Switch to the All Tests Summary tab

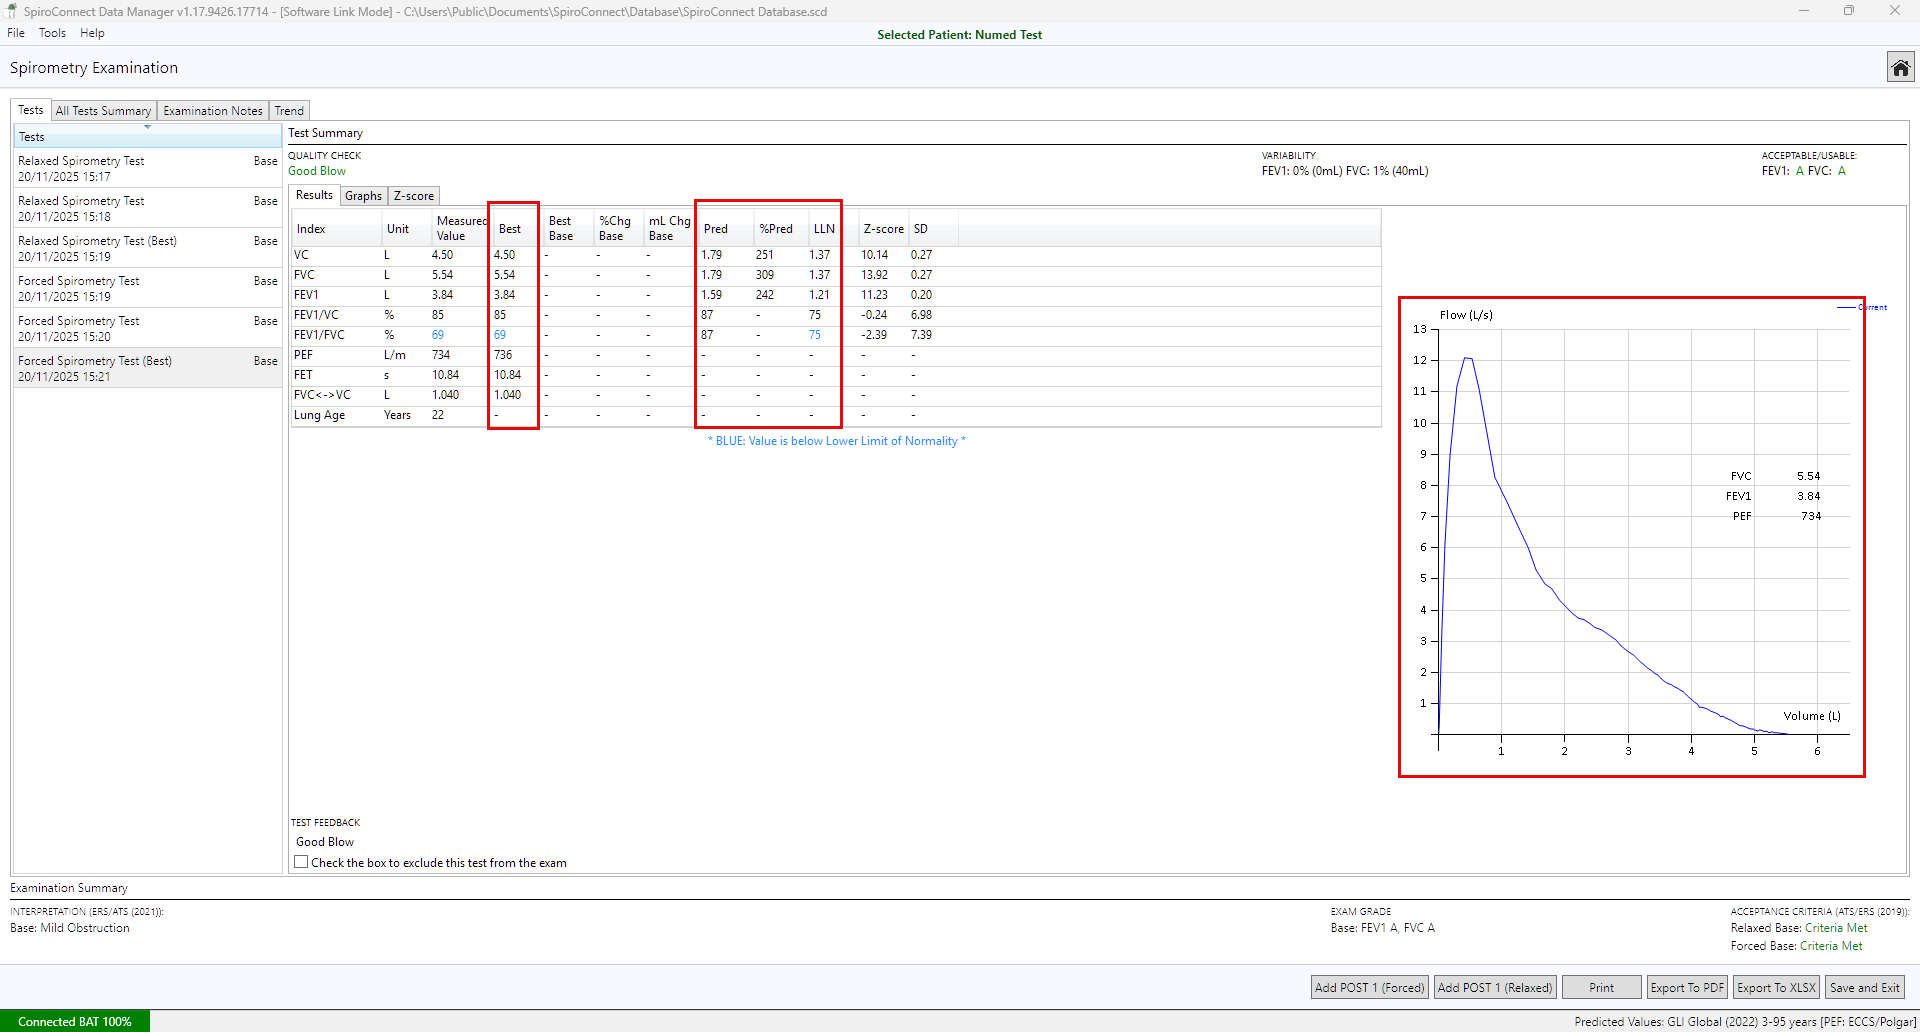[x=103, y=111]
